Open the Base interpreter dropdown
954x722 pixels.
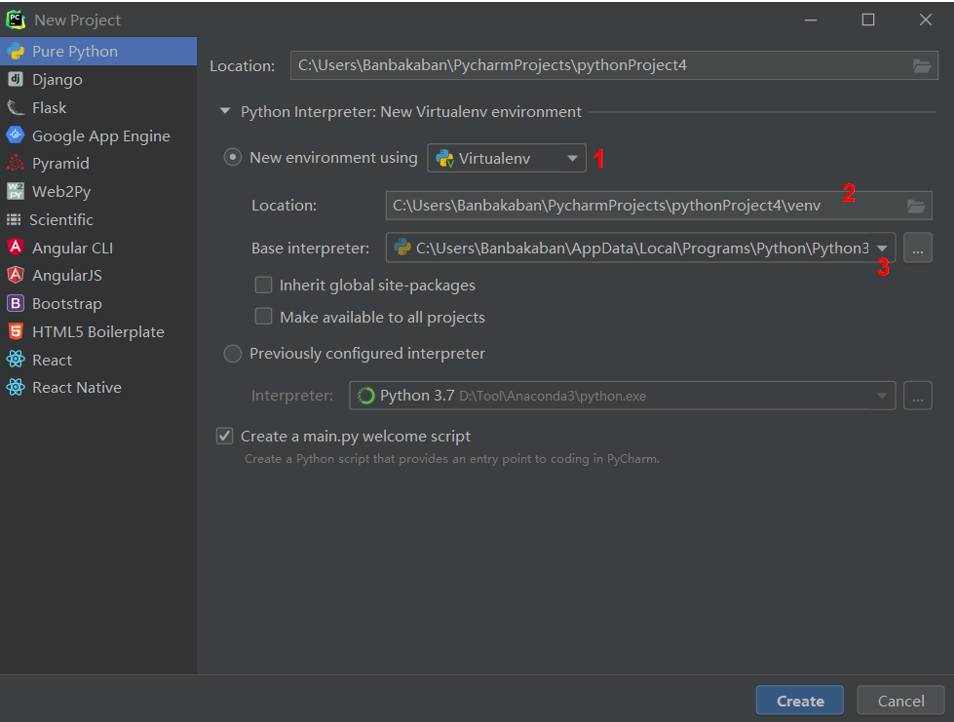(x=640, y=248)
